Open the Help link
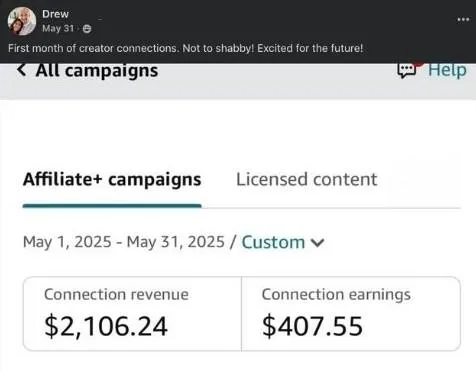The width and height of the screenshot is (476, 371). (447, 70)
